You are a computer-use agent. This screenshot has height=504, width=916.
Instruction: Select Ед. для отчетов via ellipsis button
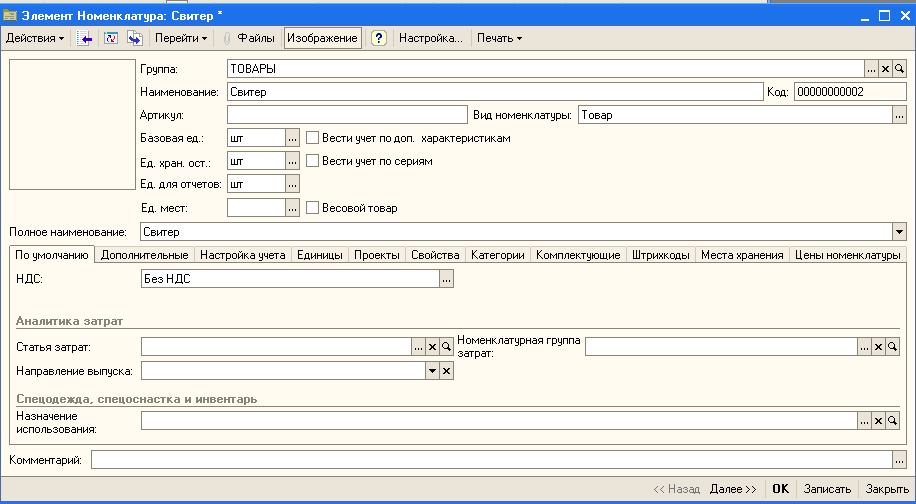click(292, 185)
